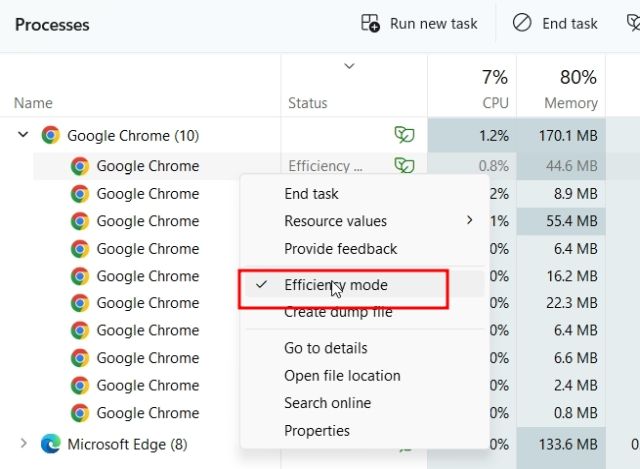The width and height of the screenshot is (640, 469).
Task: Click Run new task icon
Action: tap(370, 23)
